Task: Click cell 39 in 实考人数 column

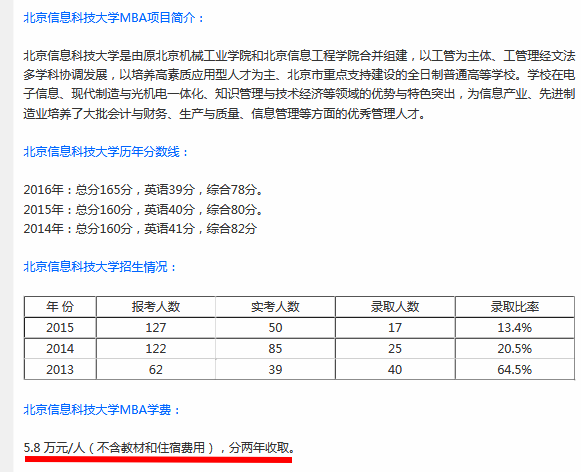Action: point(275,369)
